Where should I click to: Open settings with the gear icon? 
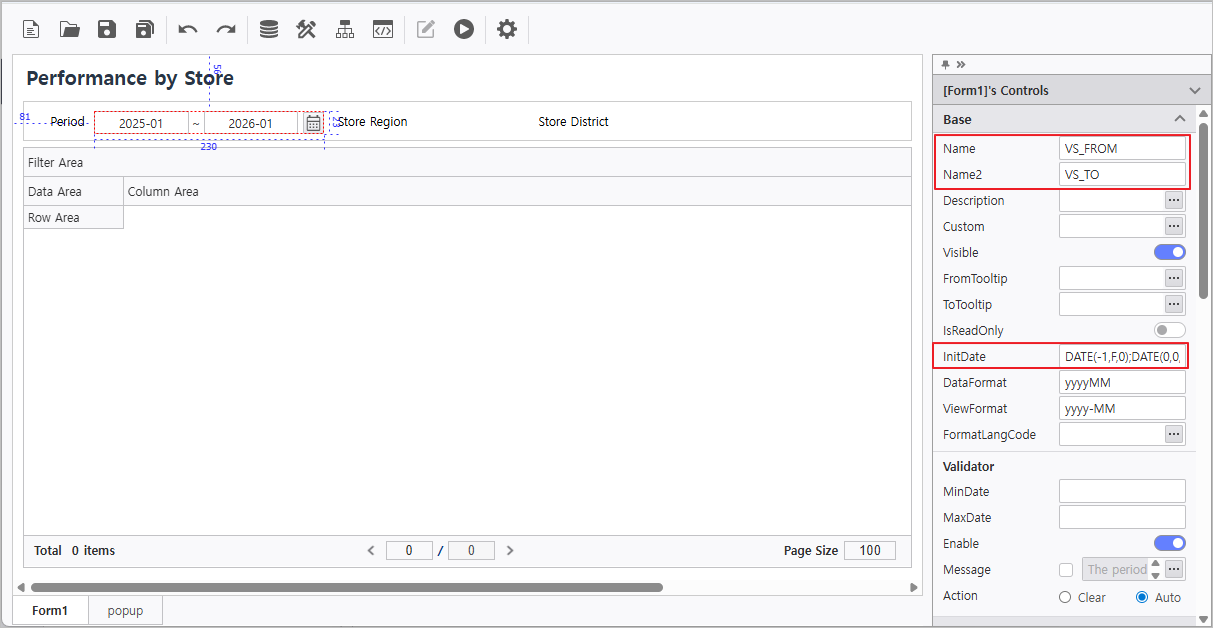click(x=507, y=29)
